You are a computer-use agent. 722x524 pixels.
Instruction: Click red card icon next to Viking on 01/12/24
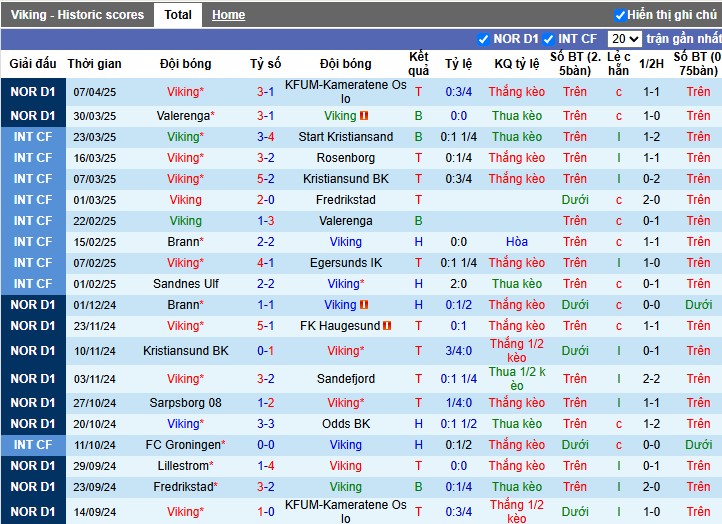(364, 305)
